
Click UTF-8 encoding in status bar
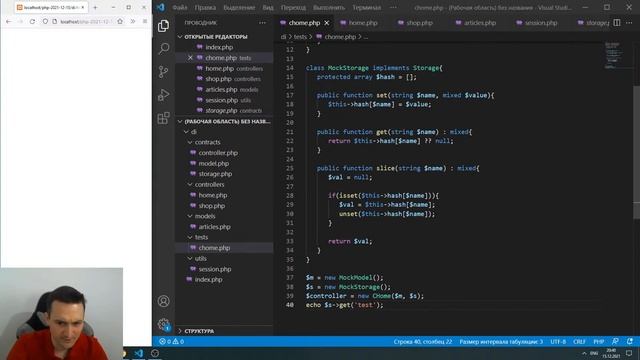coord(558,342)
